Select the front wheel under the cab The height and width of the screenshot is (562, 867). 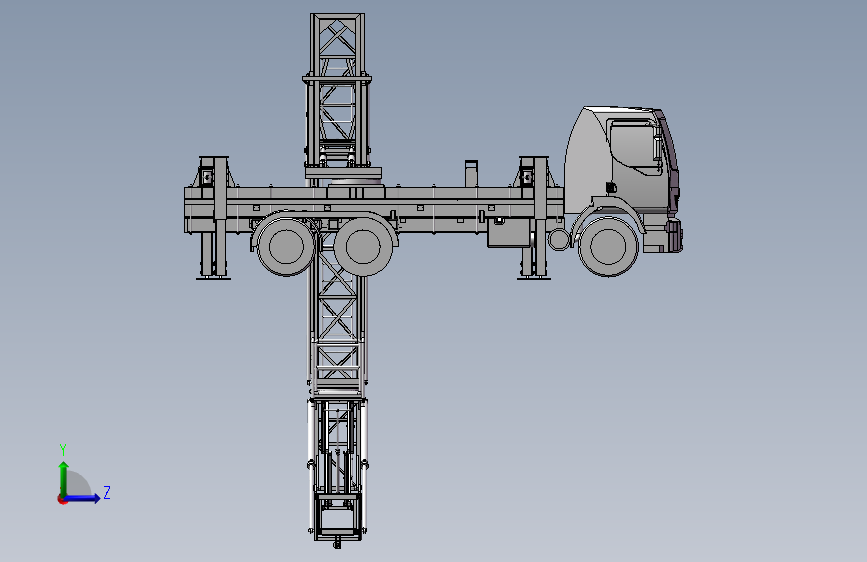[608, 247]
